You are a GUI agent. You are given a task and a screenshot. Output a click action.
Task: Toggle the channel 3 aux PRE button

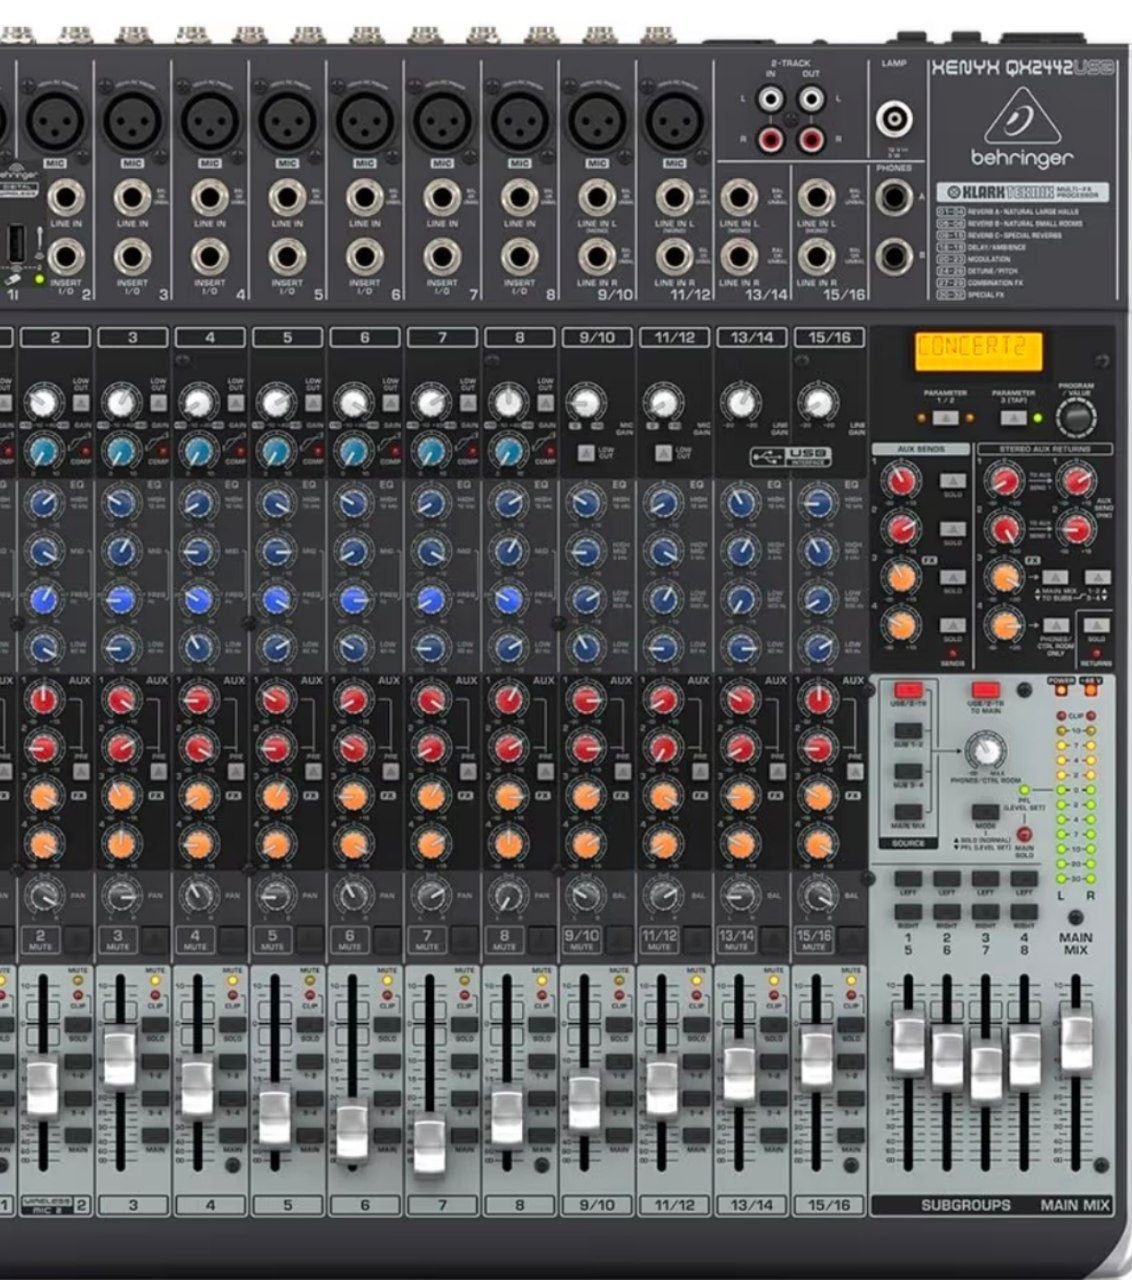point(156,770)
